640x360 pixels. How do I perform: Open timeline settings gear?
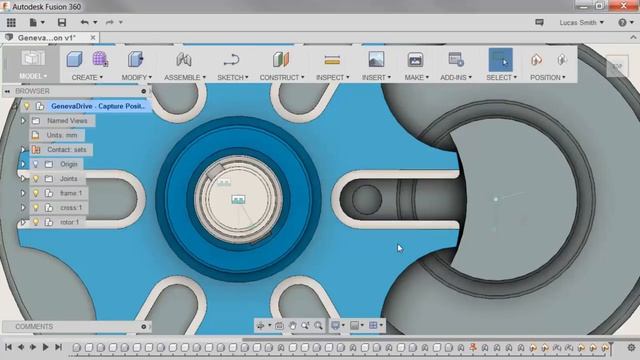pyautogui.click(x=631, y=348)
